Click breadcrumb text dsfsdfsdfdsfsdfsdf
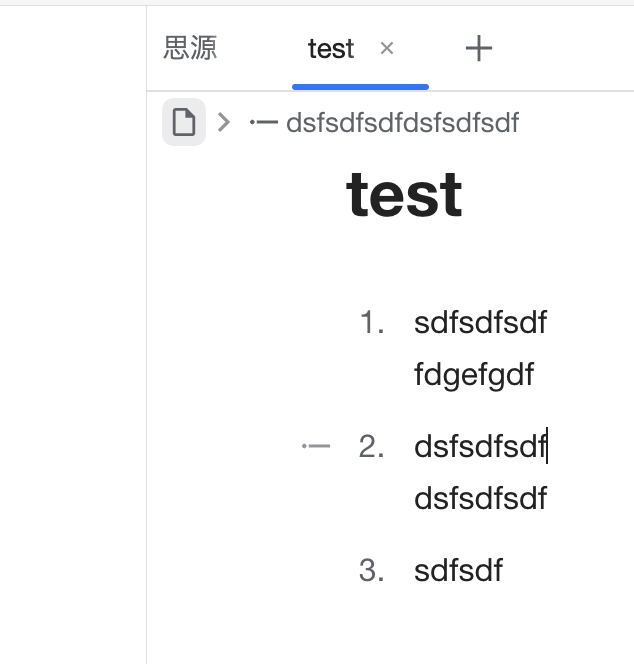 pos(402,123)
